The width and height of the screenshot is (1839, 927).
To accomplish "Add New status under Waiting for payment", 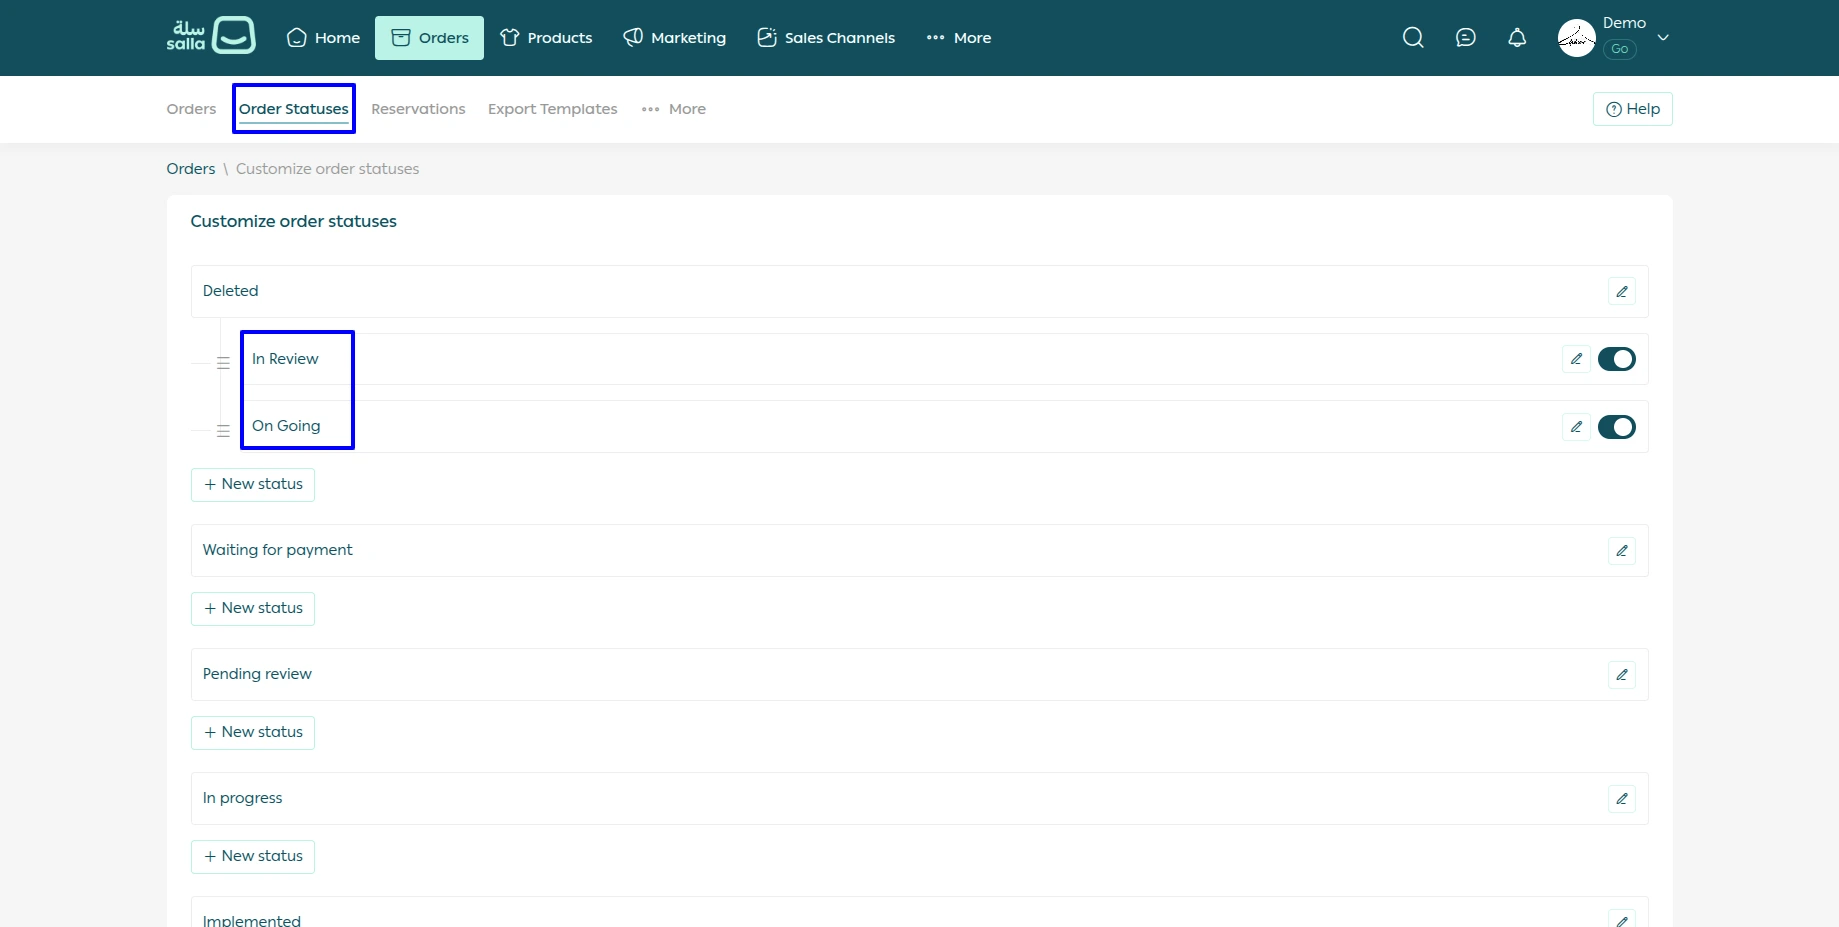I will (x=253, y=608).
